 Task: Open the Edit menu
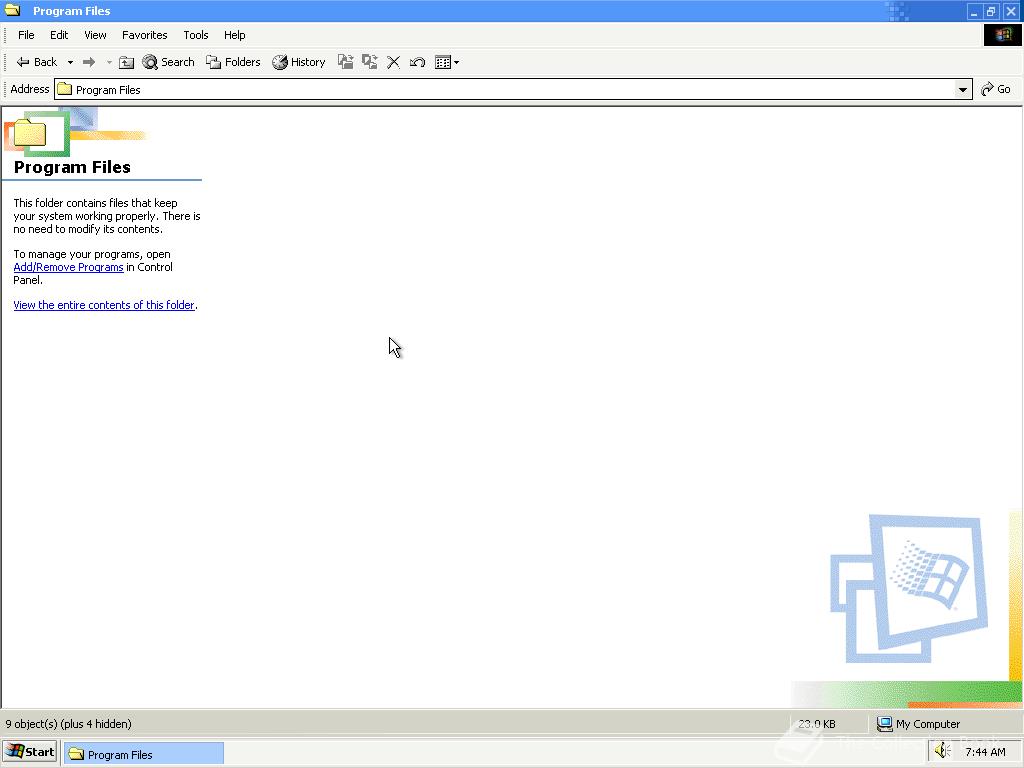pos(59,35)
